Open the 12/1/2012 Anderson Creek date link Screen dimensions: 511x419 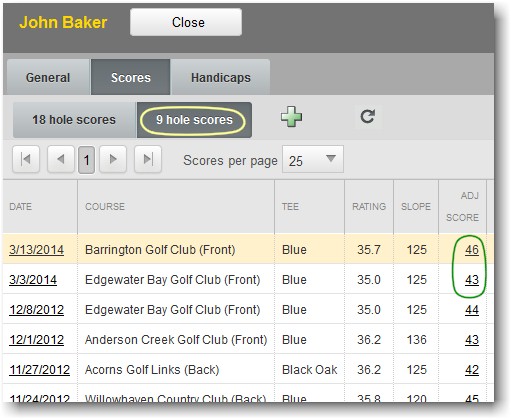point(36,340)
